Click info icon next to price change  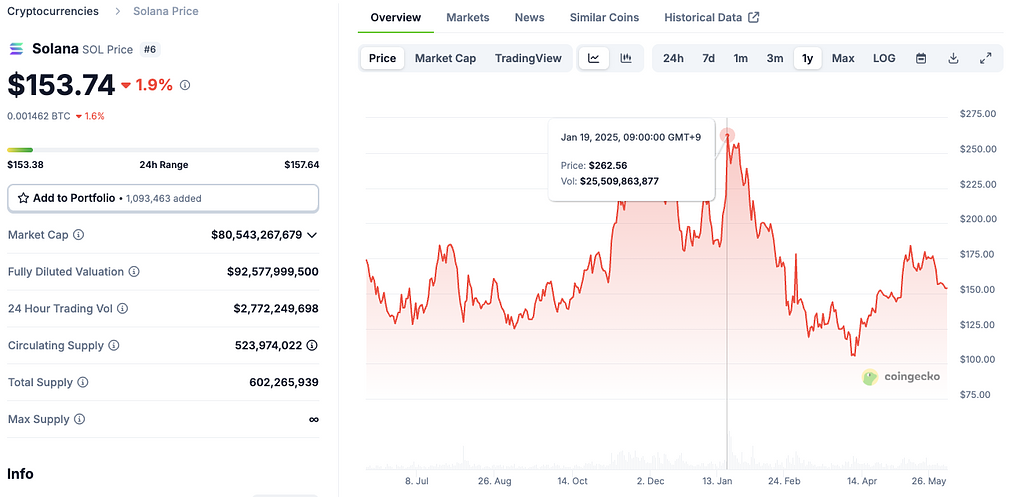(x=185, y=85)
